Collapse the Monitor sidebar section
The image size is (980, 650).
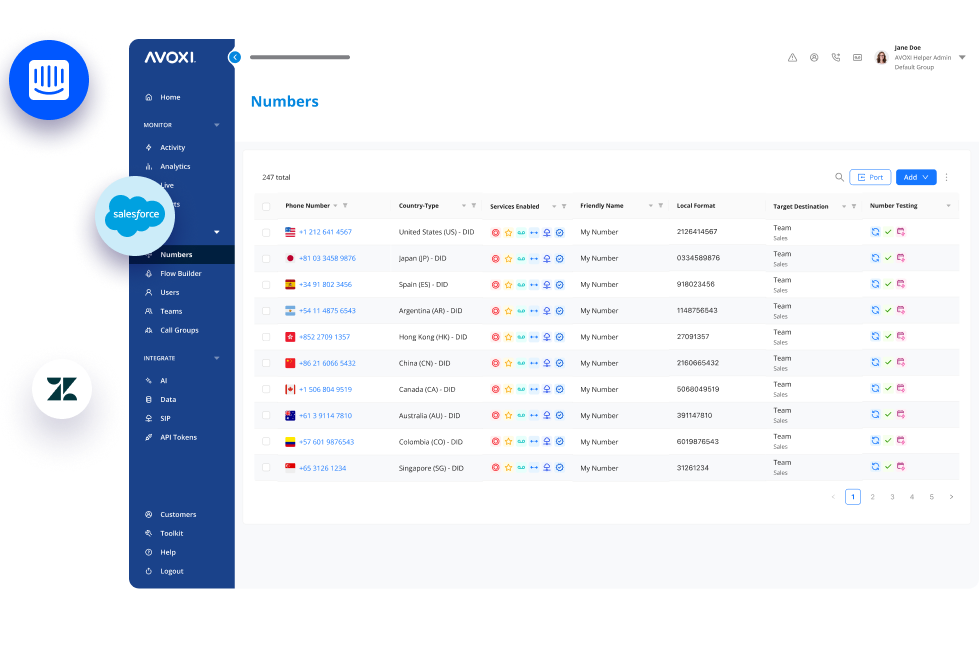click(x=217, y=125)
